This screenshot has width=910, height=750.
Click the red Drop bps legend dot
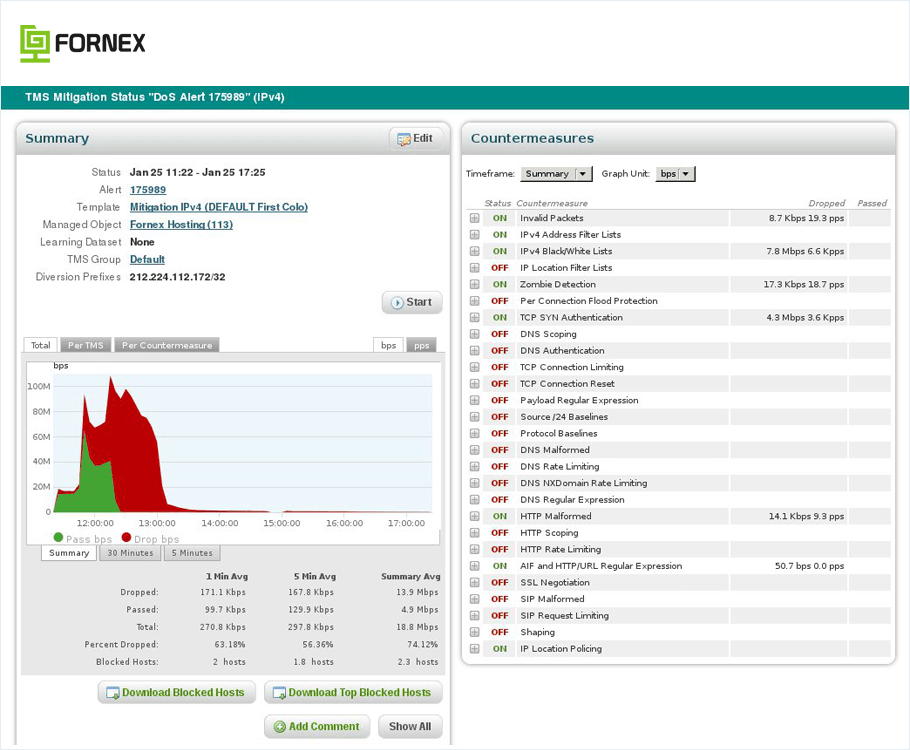pyautogui.click(x=126, y=538)
